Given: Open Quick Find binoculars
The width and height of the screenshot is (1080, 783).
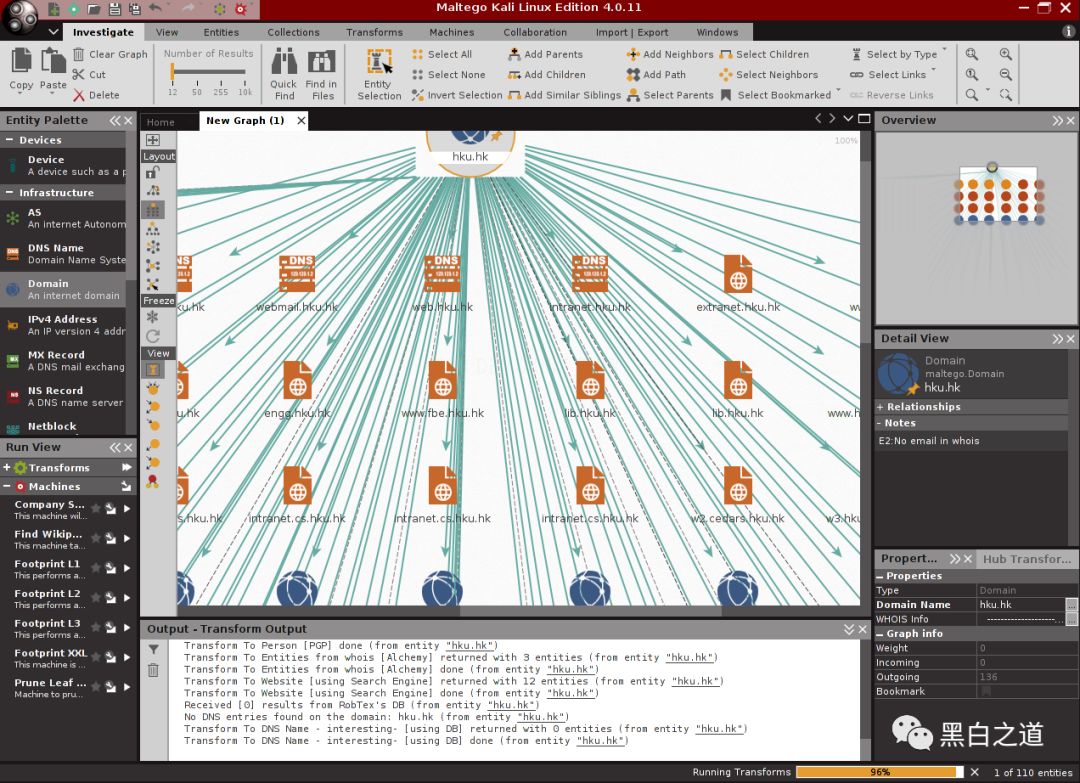Looking at the screenshot, I should tap(283, 74).
